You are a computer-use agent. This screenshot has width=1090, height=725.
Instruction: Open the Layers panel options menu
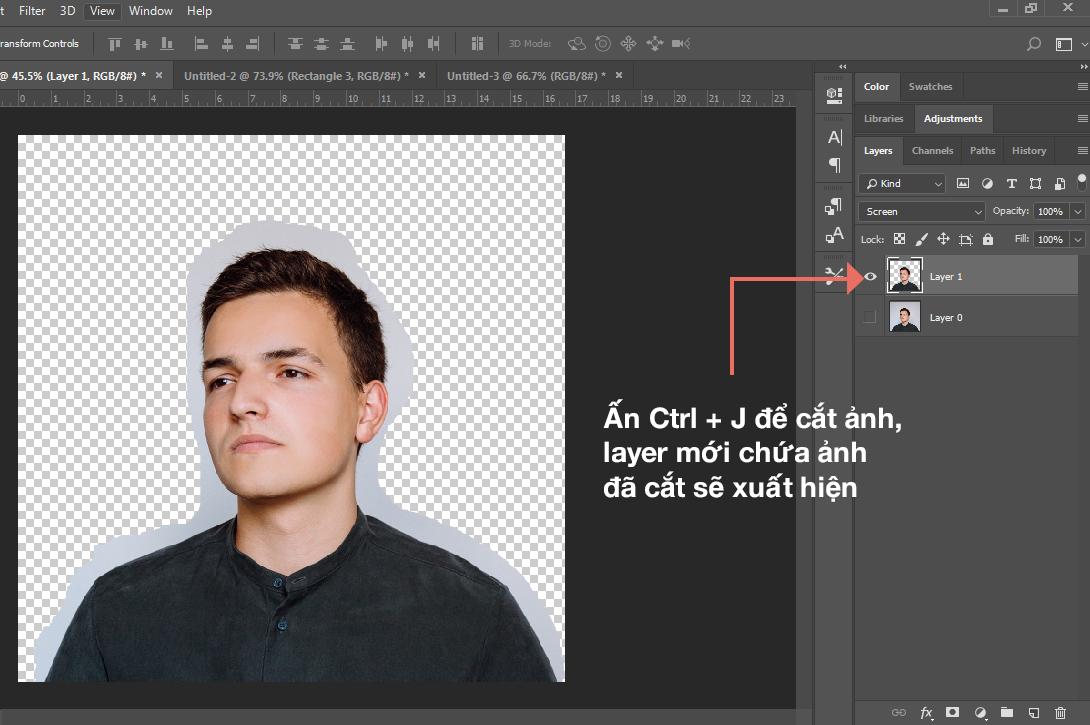click(x=1083, y=150)
